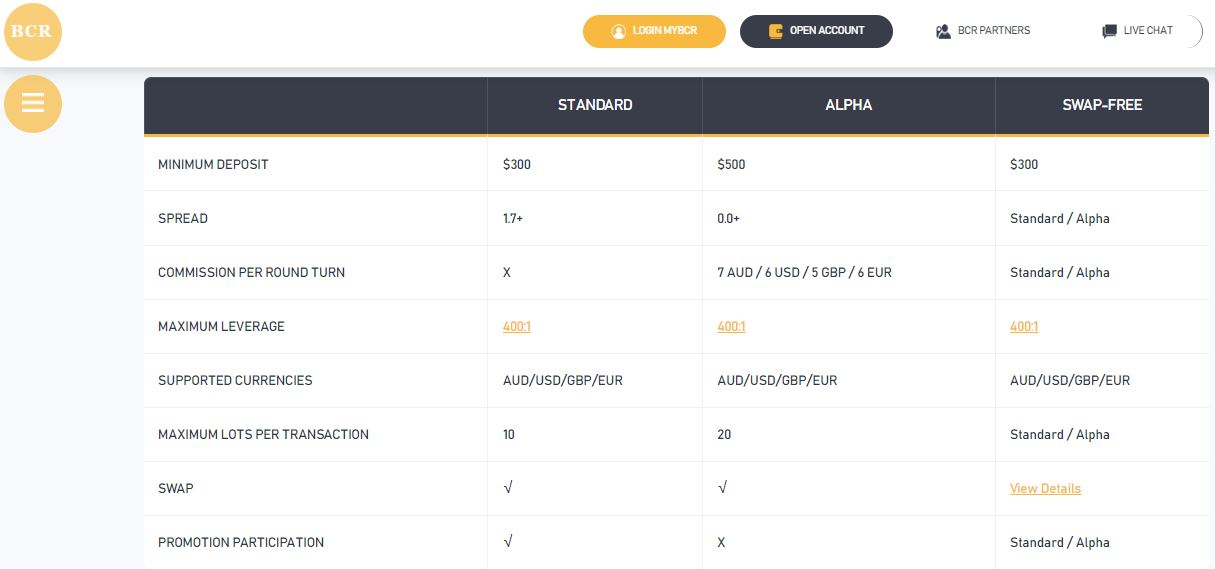Click the BCR Partners people icon
The image size is (1215, 569).
[943, 31]
